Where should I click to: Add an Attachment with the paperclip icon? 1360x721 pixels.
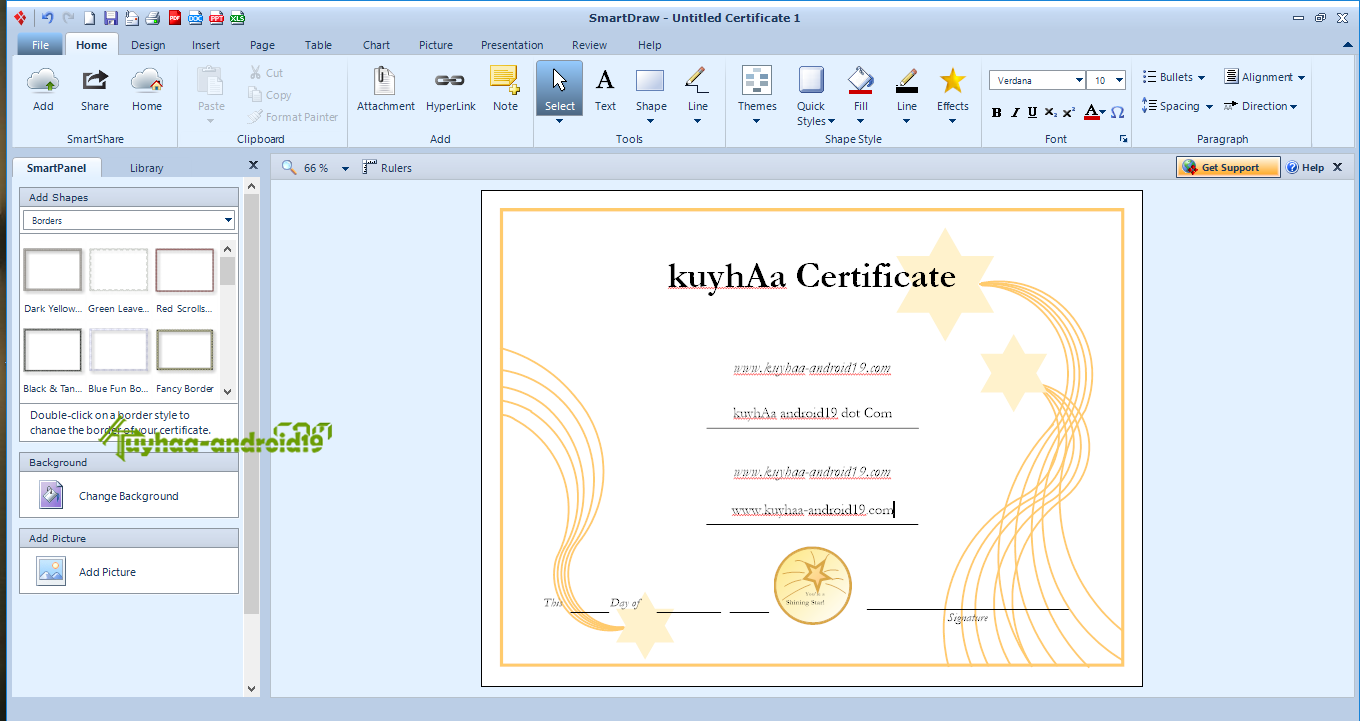386,89
